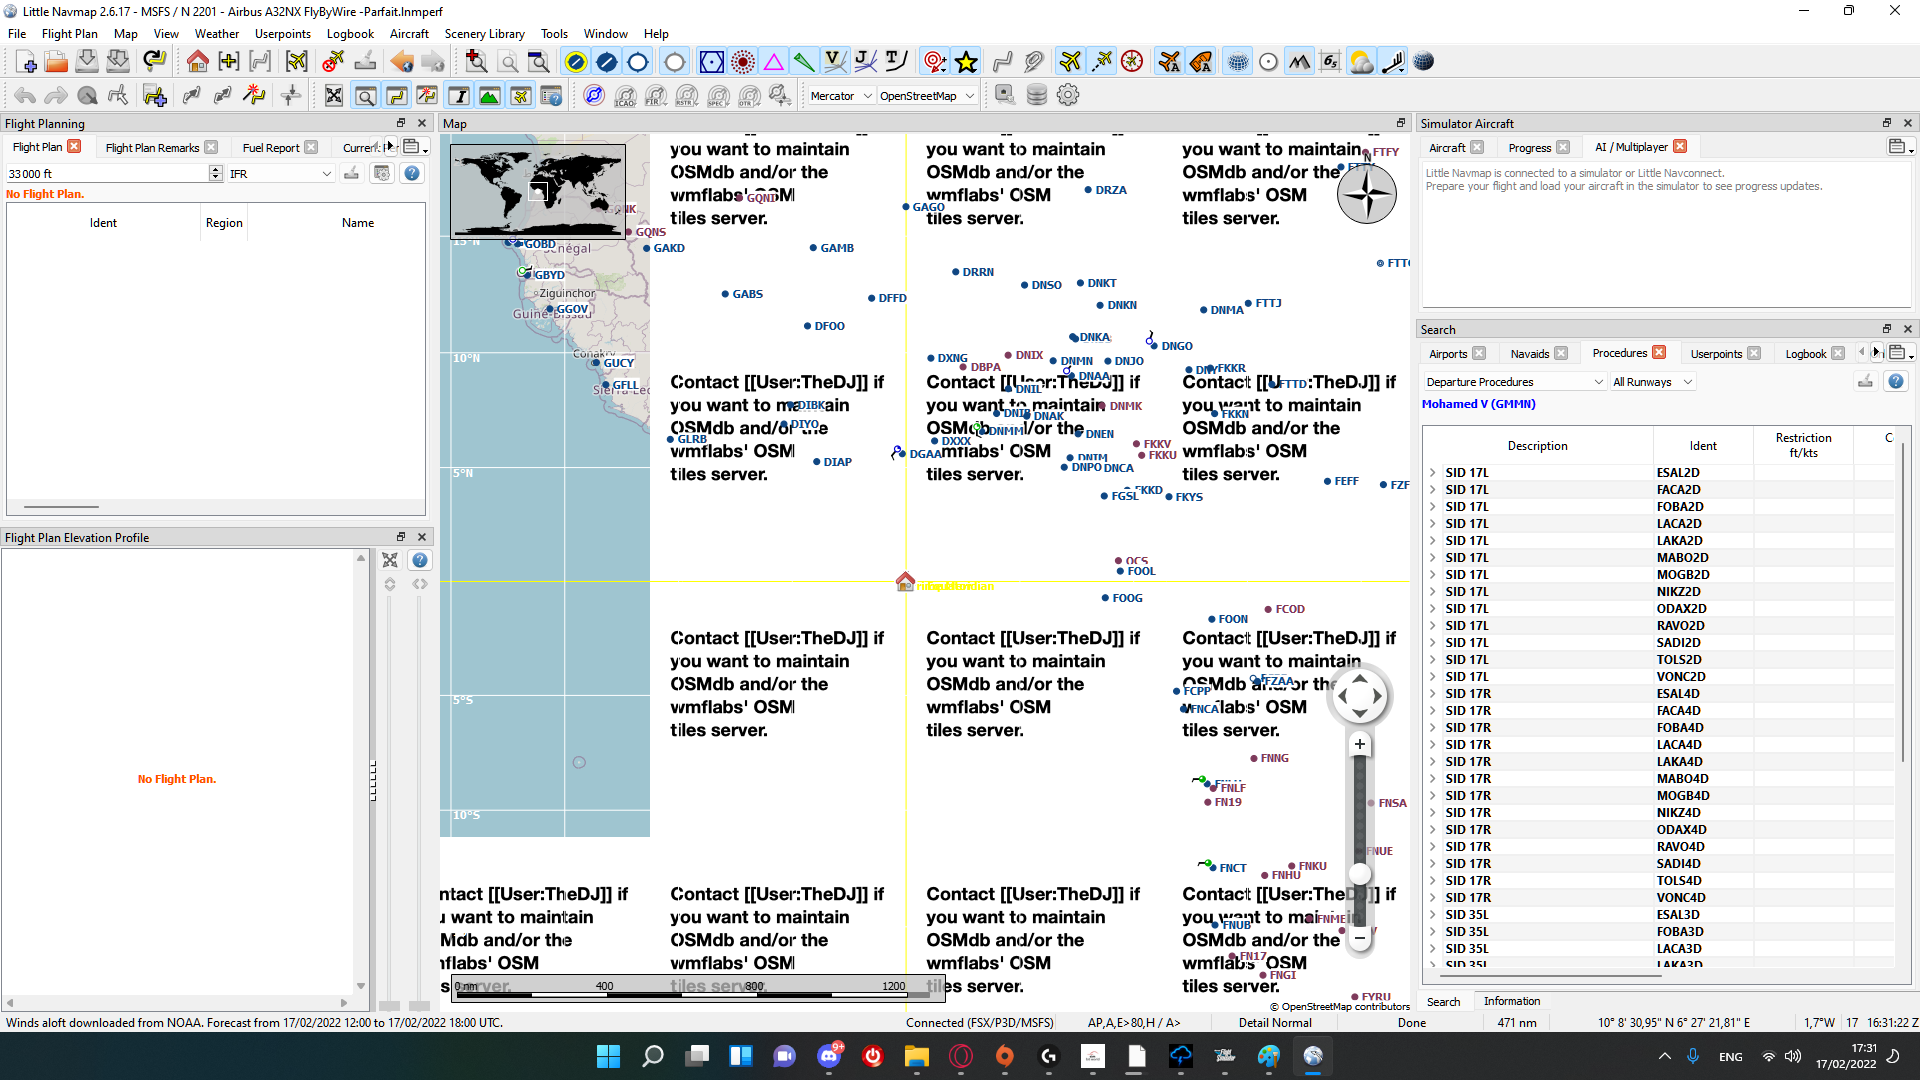Go to the home view
Screen dimensions: 1920x1080
pos(197,62)
